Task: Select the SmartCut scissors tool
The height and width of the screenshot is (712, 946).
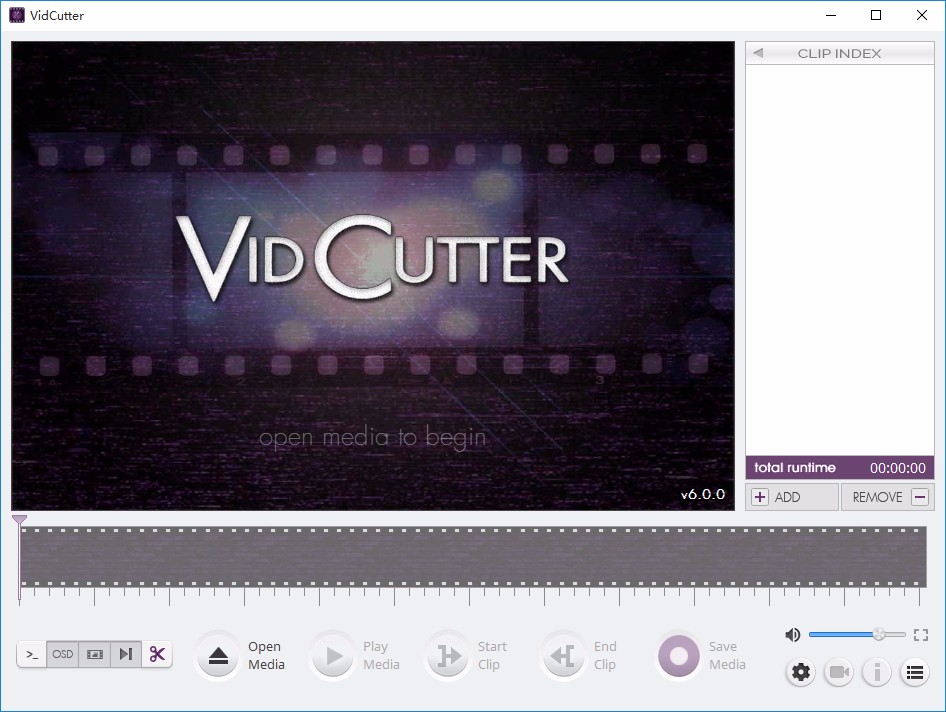Action: click(x=156, y=654)
